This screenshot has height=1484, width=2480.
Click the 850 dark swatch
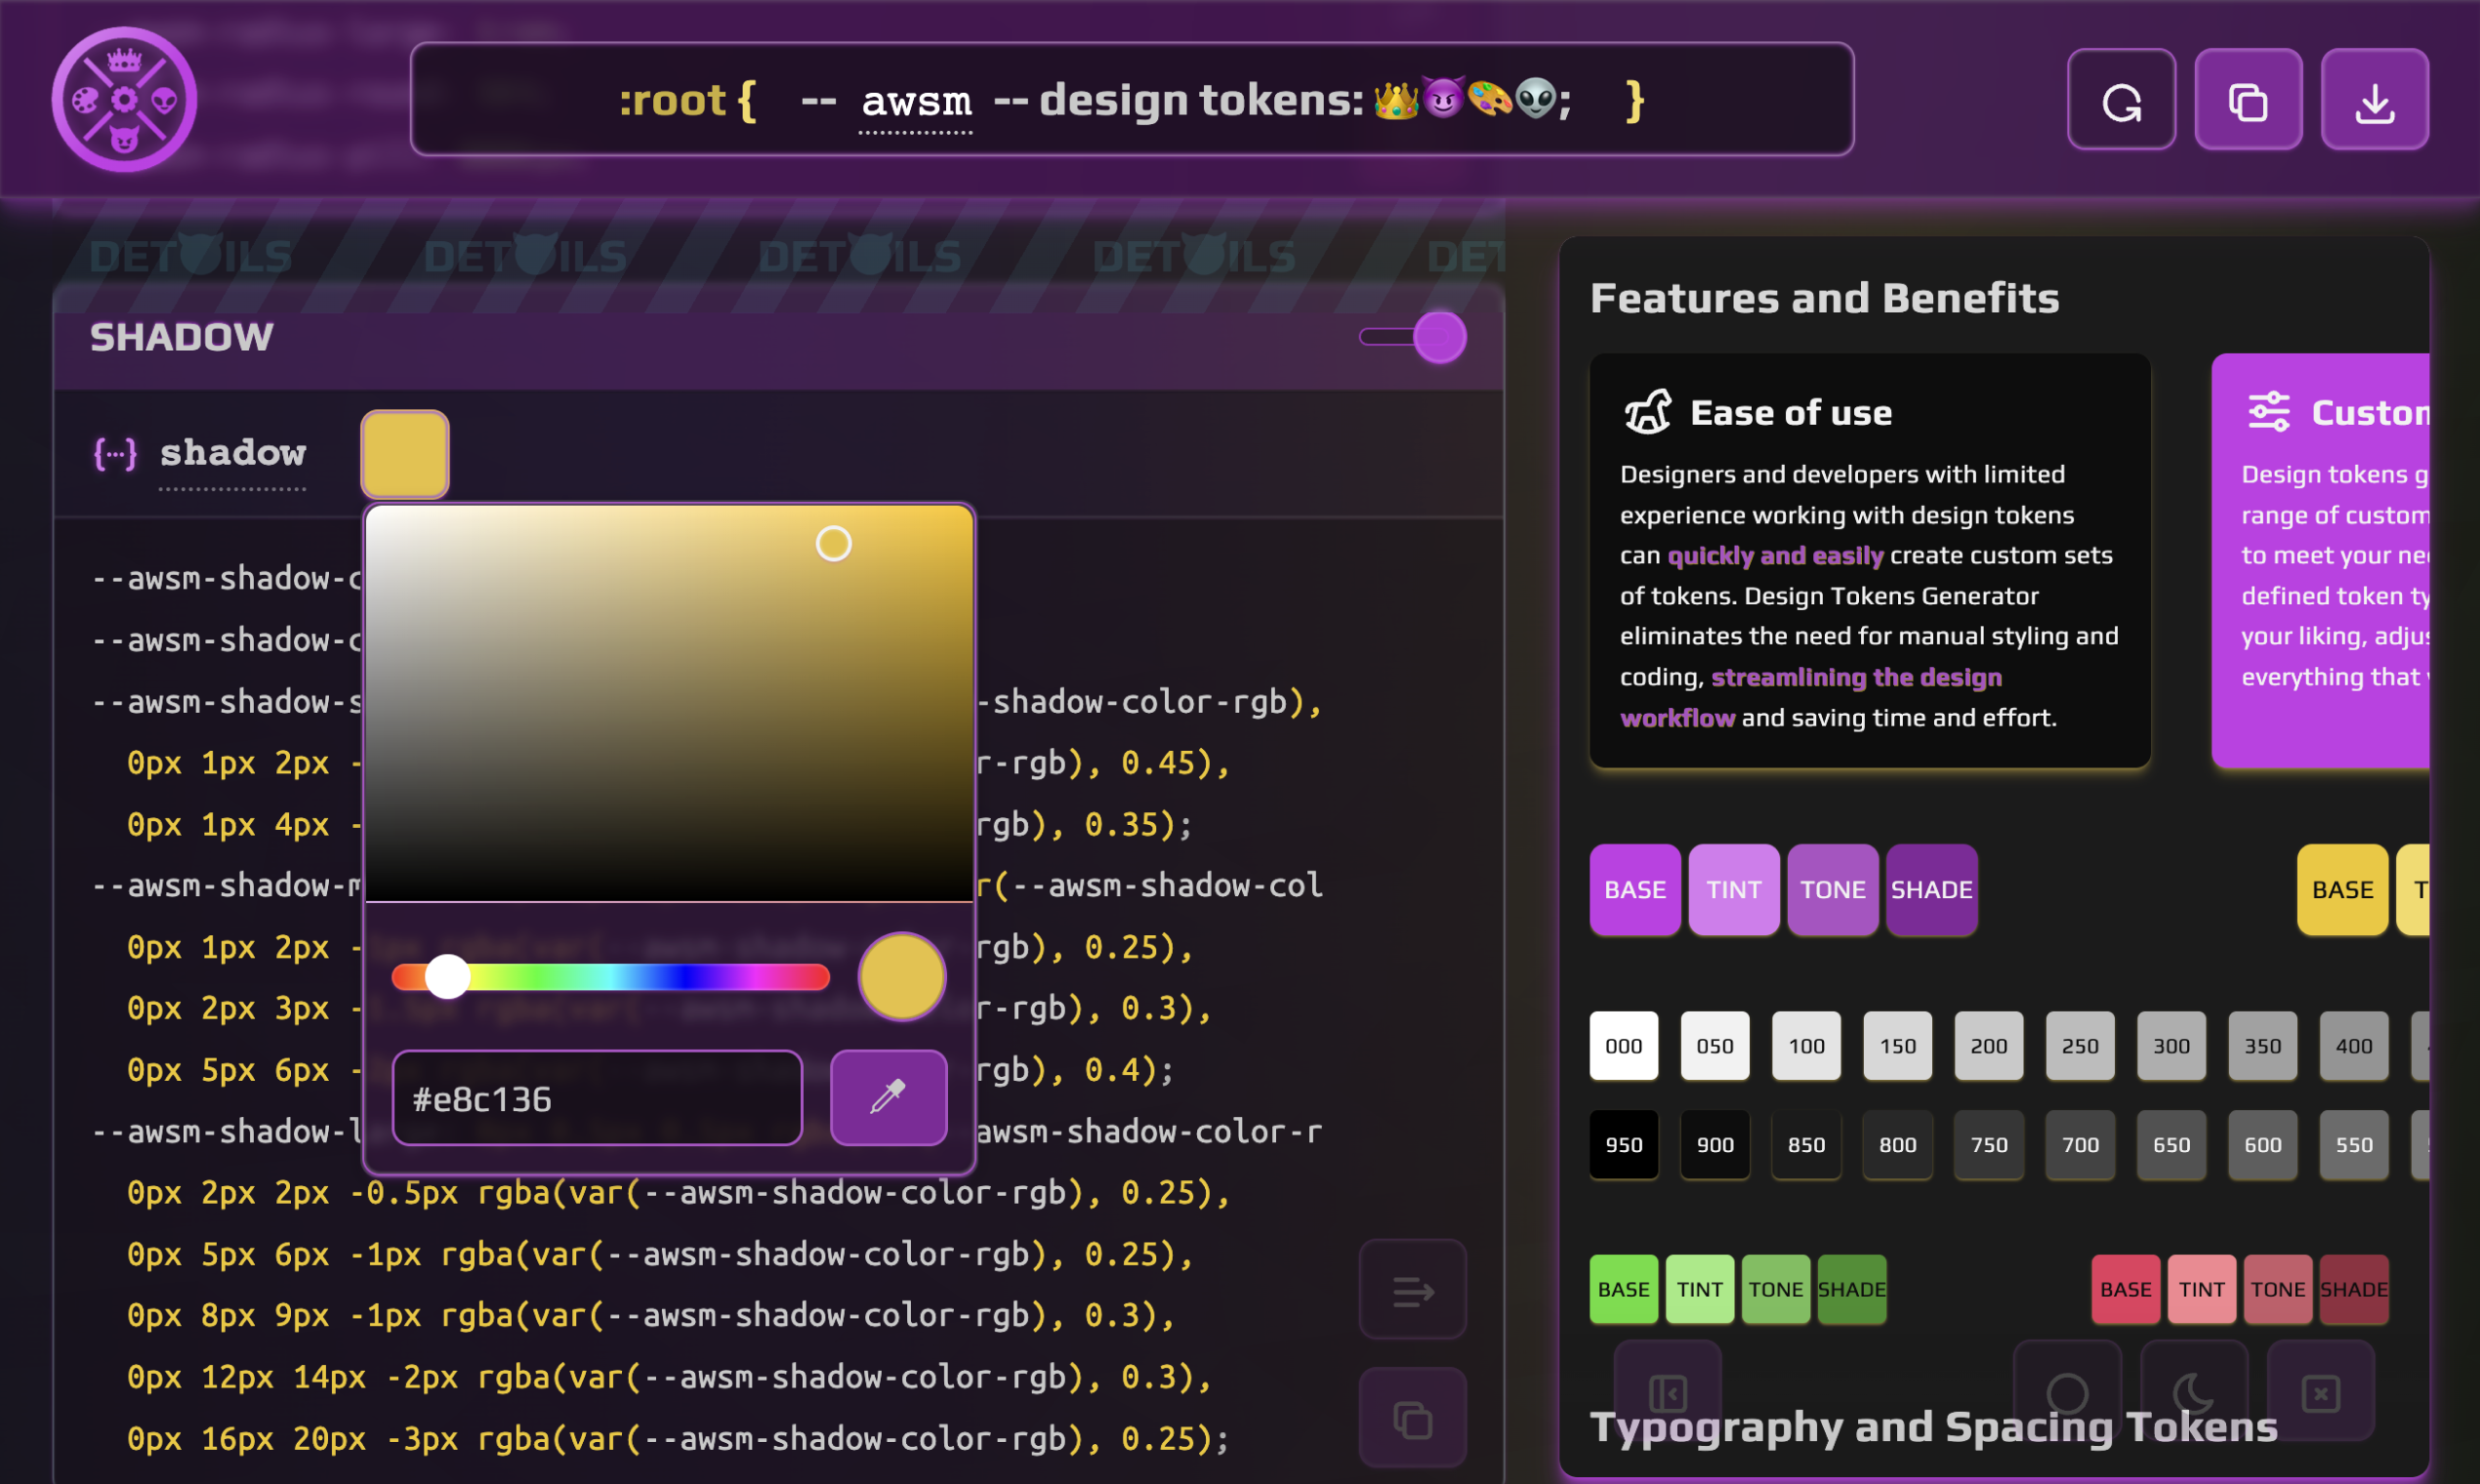coord(1806,1144)
